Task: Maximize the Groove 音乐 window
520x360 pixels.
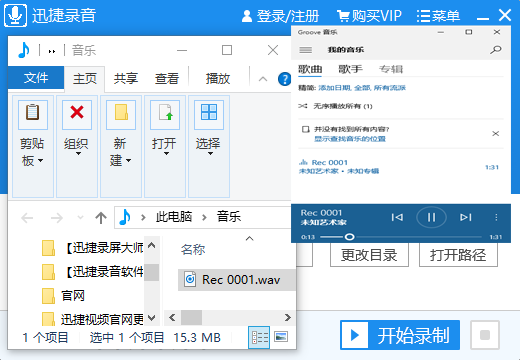Action: [469, 32]
